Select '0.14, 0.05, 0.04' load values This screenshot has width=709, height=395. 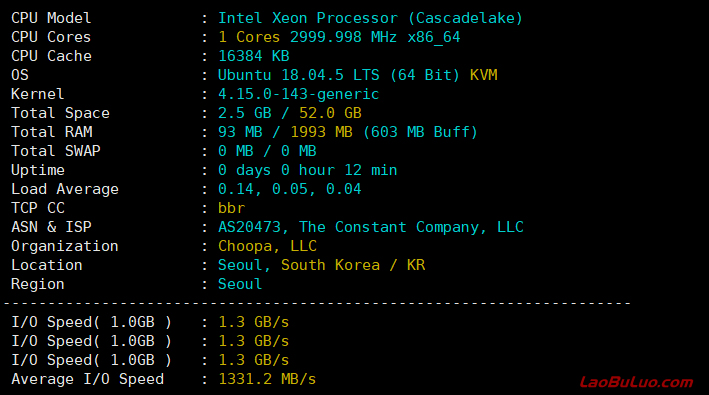(x=290, y=189)
